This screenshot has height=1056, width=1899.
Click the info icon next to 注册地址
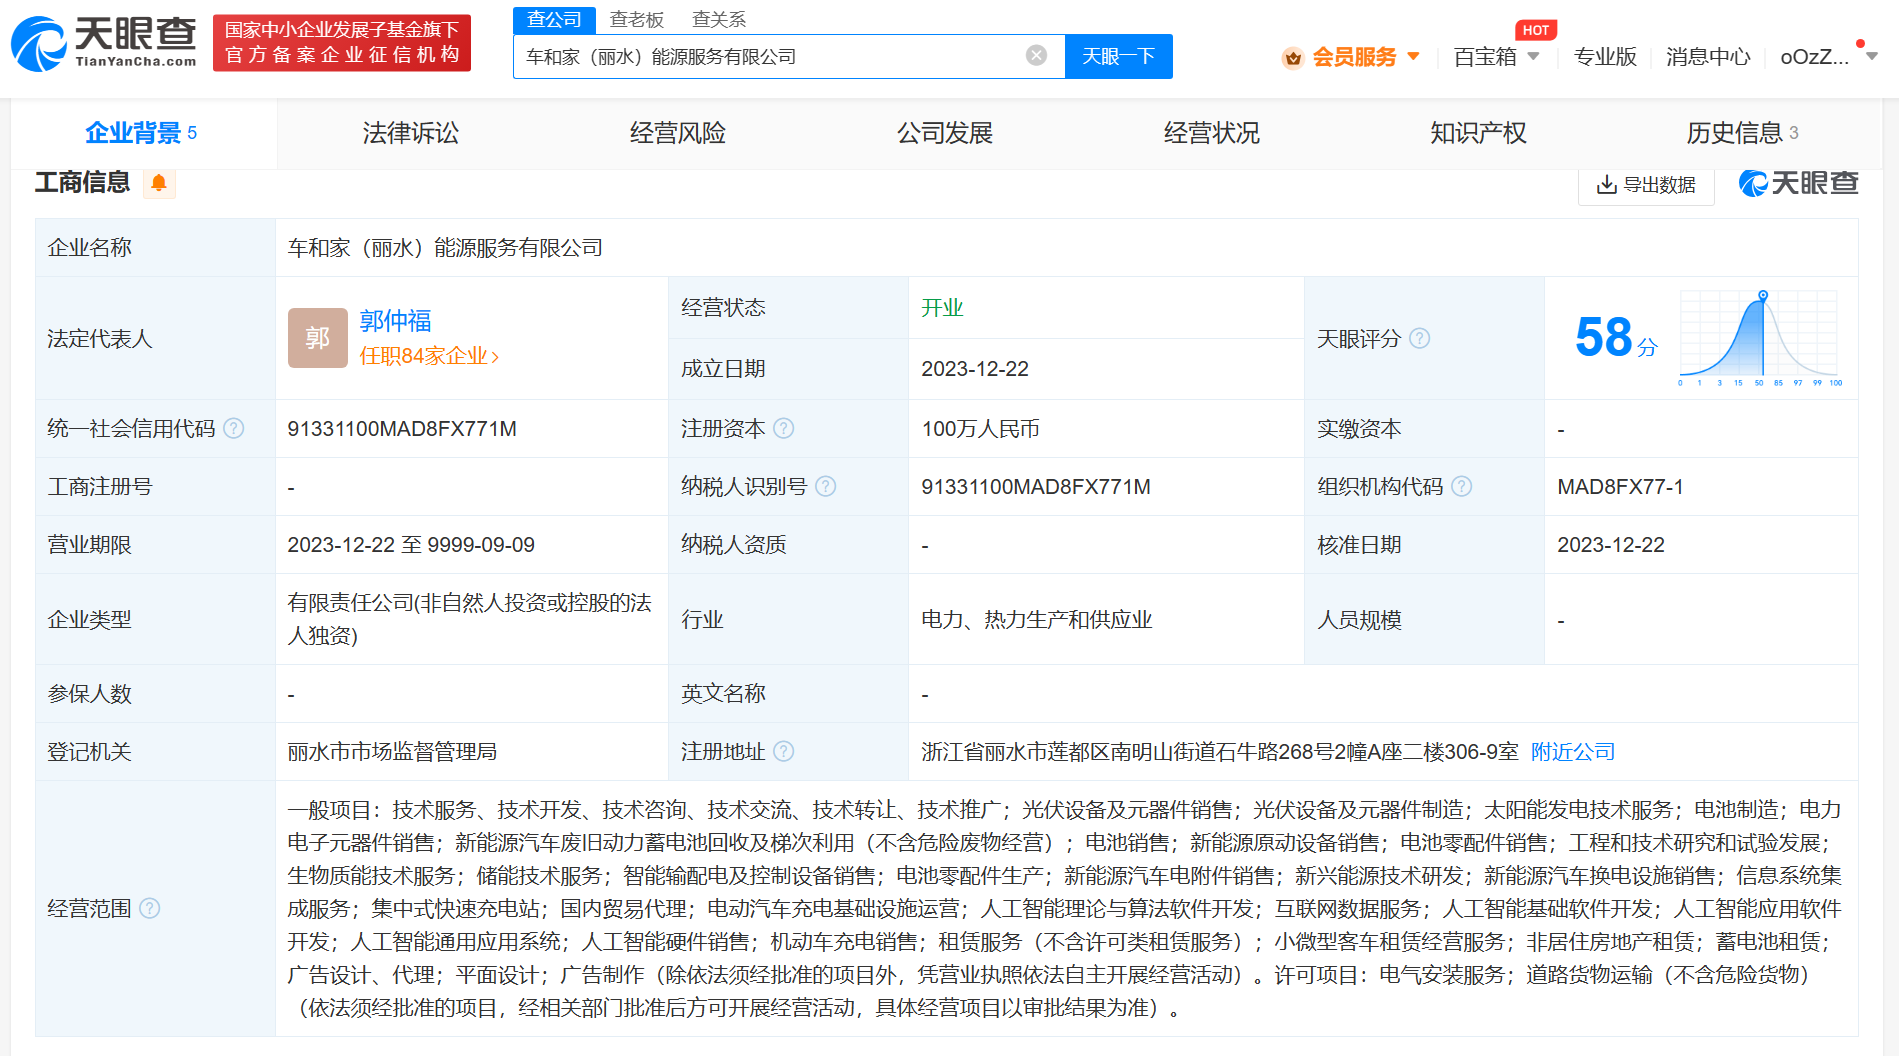[784, 752]
